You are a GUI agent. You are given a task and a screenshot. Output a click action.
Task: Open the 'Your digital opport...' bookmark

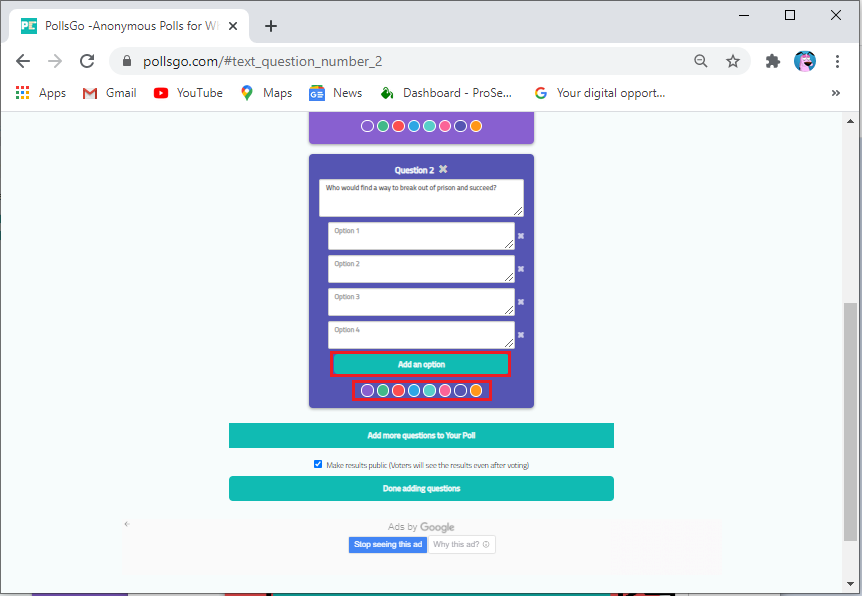[x=600, y=93]
